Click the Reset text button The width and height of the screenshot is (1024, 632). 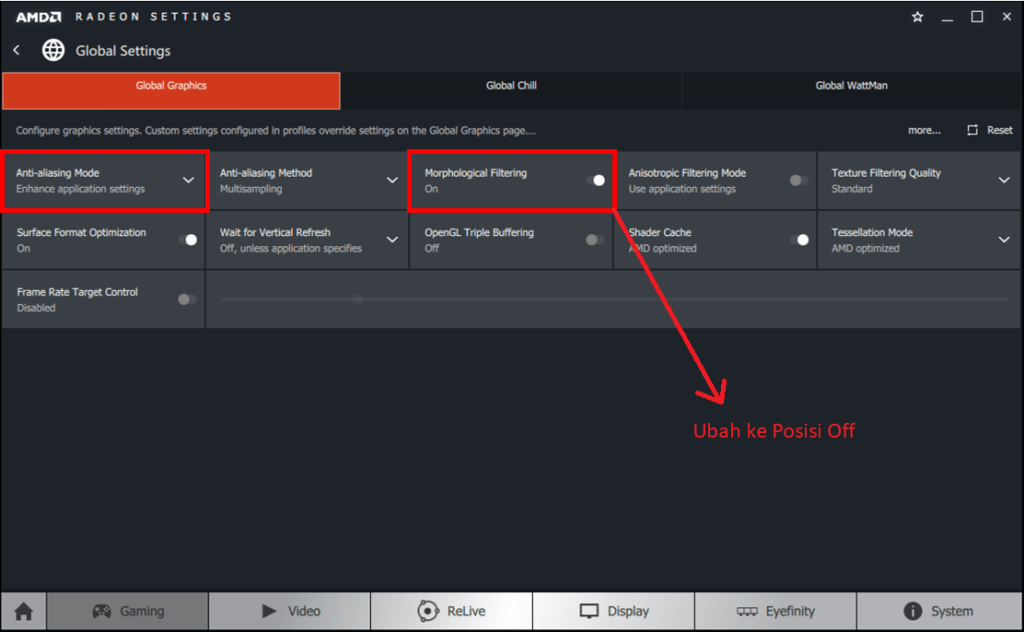[x=999, y=130]
